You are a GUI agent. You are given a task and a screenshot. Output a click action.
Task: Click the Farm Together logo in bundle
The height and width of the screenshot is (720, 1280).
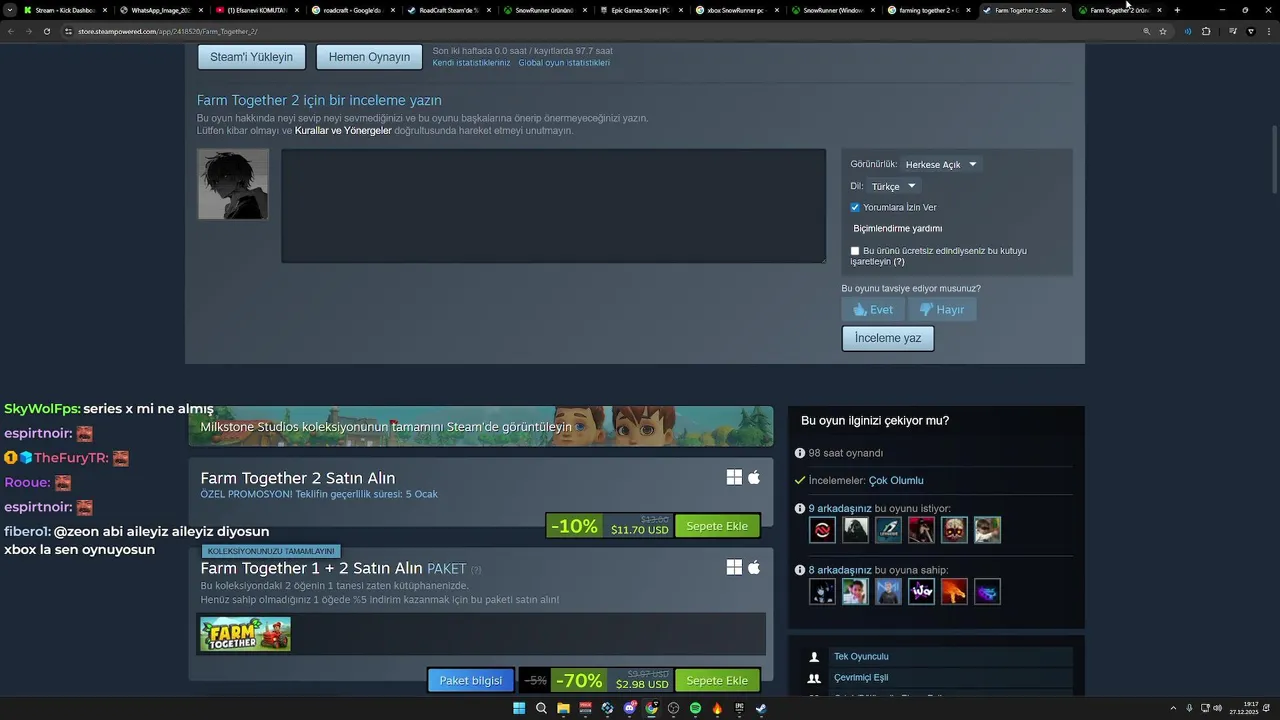pos(245,634)
